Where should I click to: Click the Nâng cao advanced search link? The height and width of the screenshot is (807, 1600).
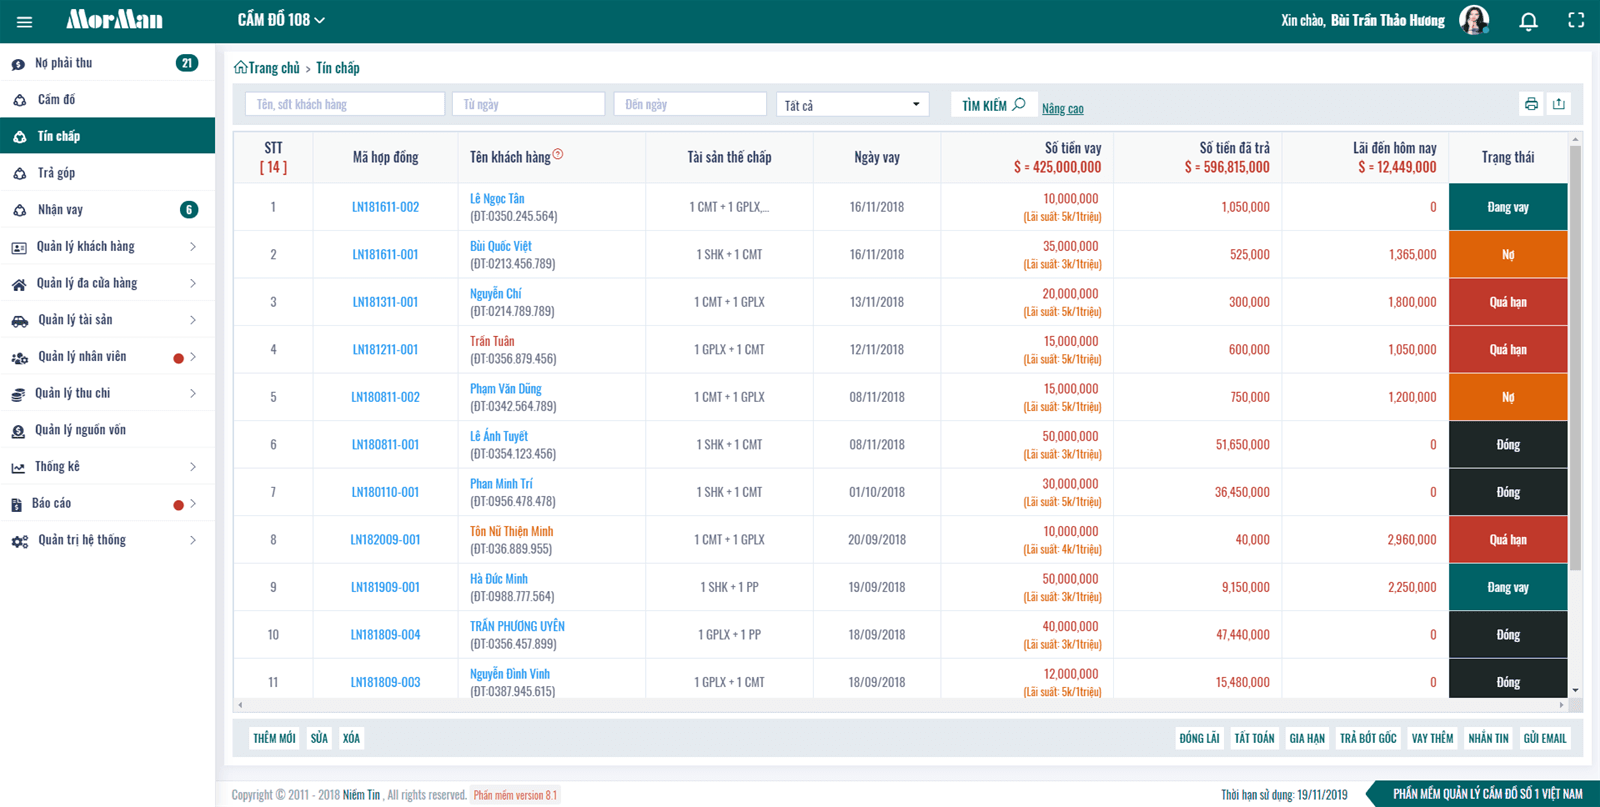pos(1062,108)
